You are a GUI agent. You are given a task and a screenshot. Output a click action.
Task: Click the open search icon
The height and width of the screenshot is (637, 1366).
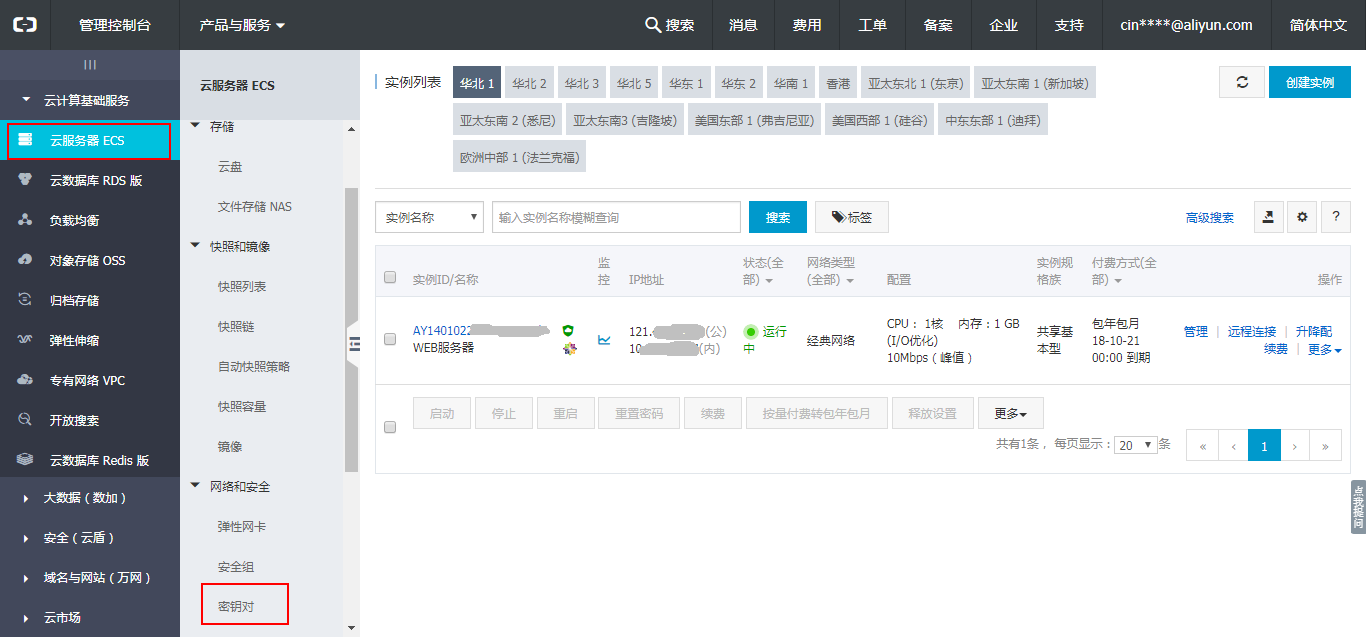click(25, 420)
